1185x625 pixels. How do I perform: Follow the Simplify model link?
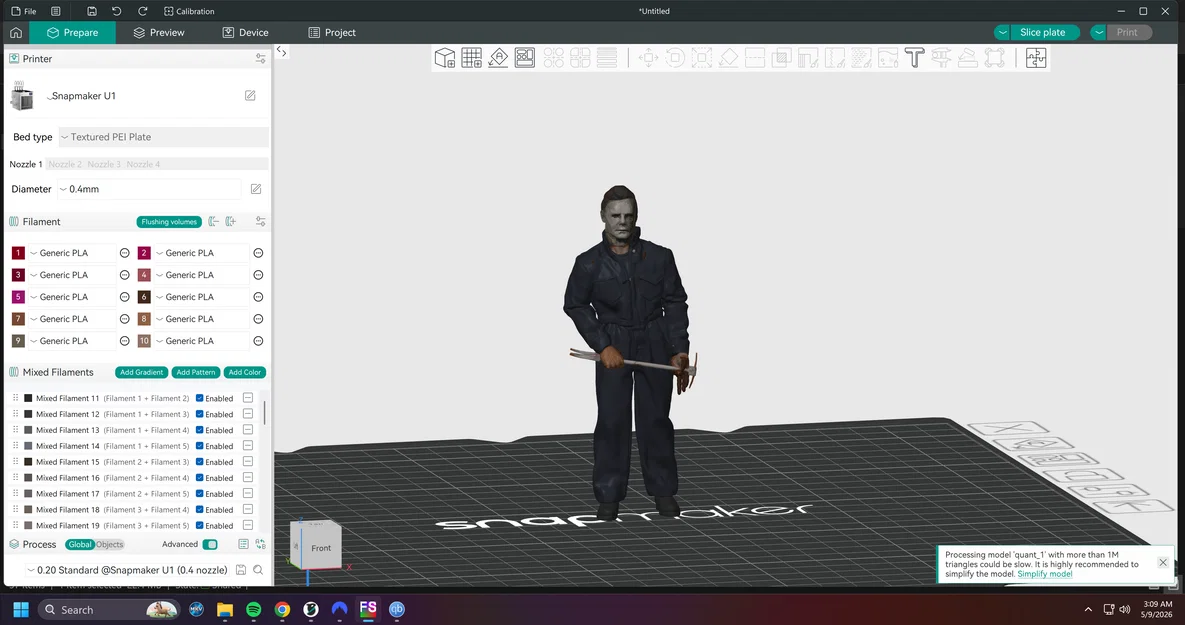coord(1044,574)
